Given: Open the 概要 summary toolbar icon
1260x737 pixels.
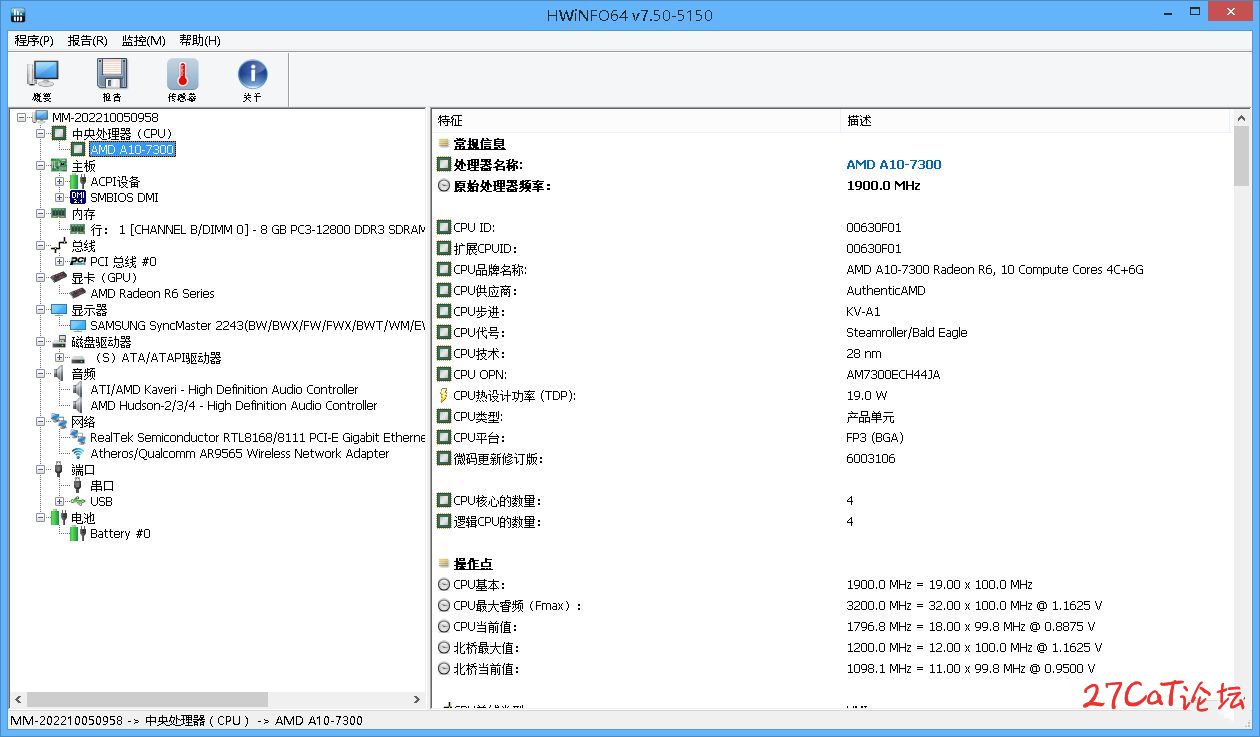Looking at the screenshot, I should pos(42,74).
